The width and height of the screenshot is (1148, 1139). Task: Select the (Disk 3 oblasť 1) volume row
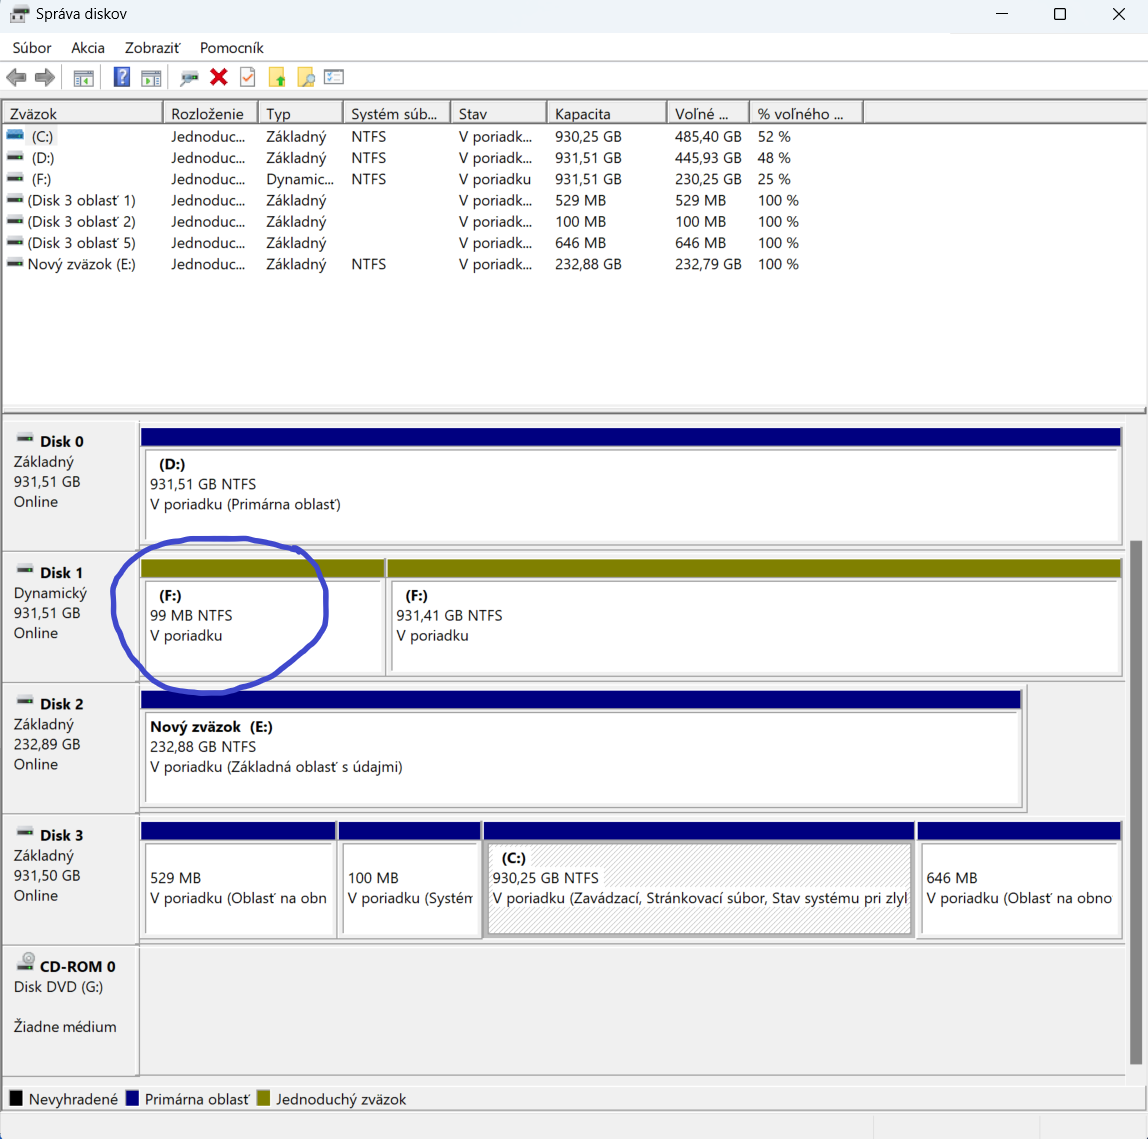[x=433, y=200]
